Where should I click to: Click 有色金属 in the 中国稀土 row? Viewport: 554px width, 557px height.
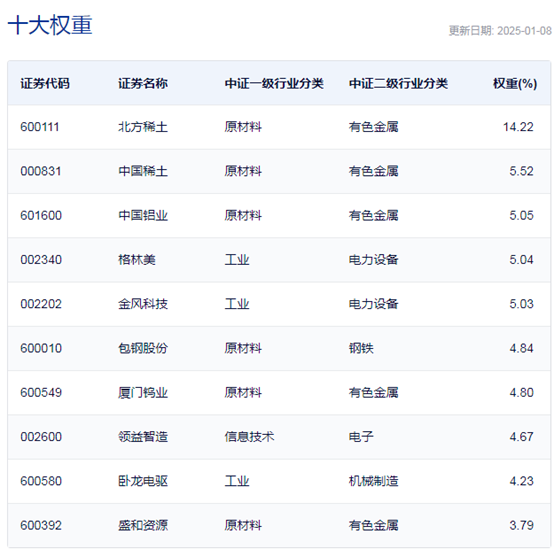point(373,171)
